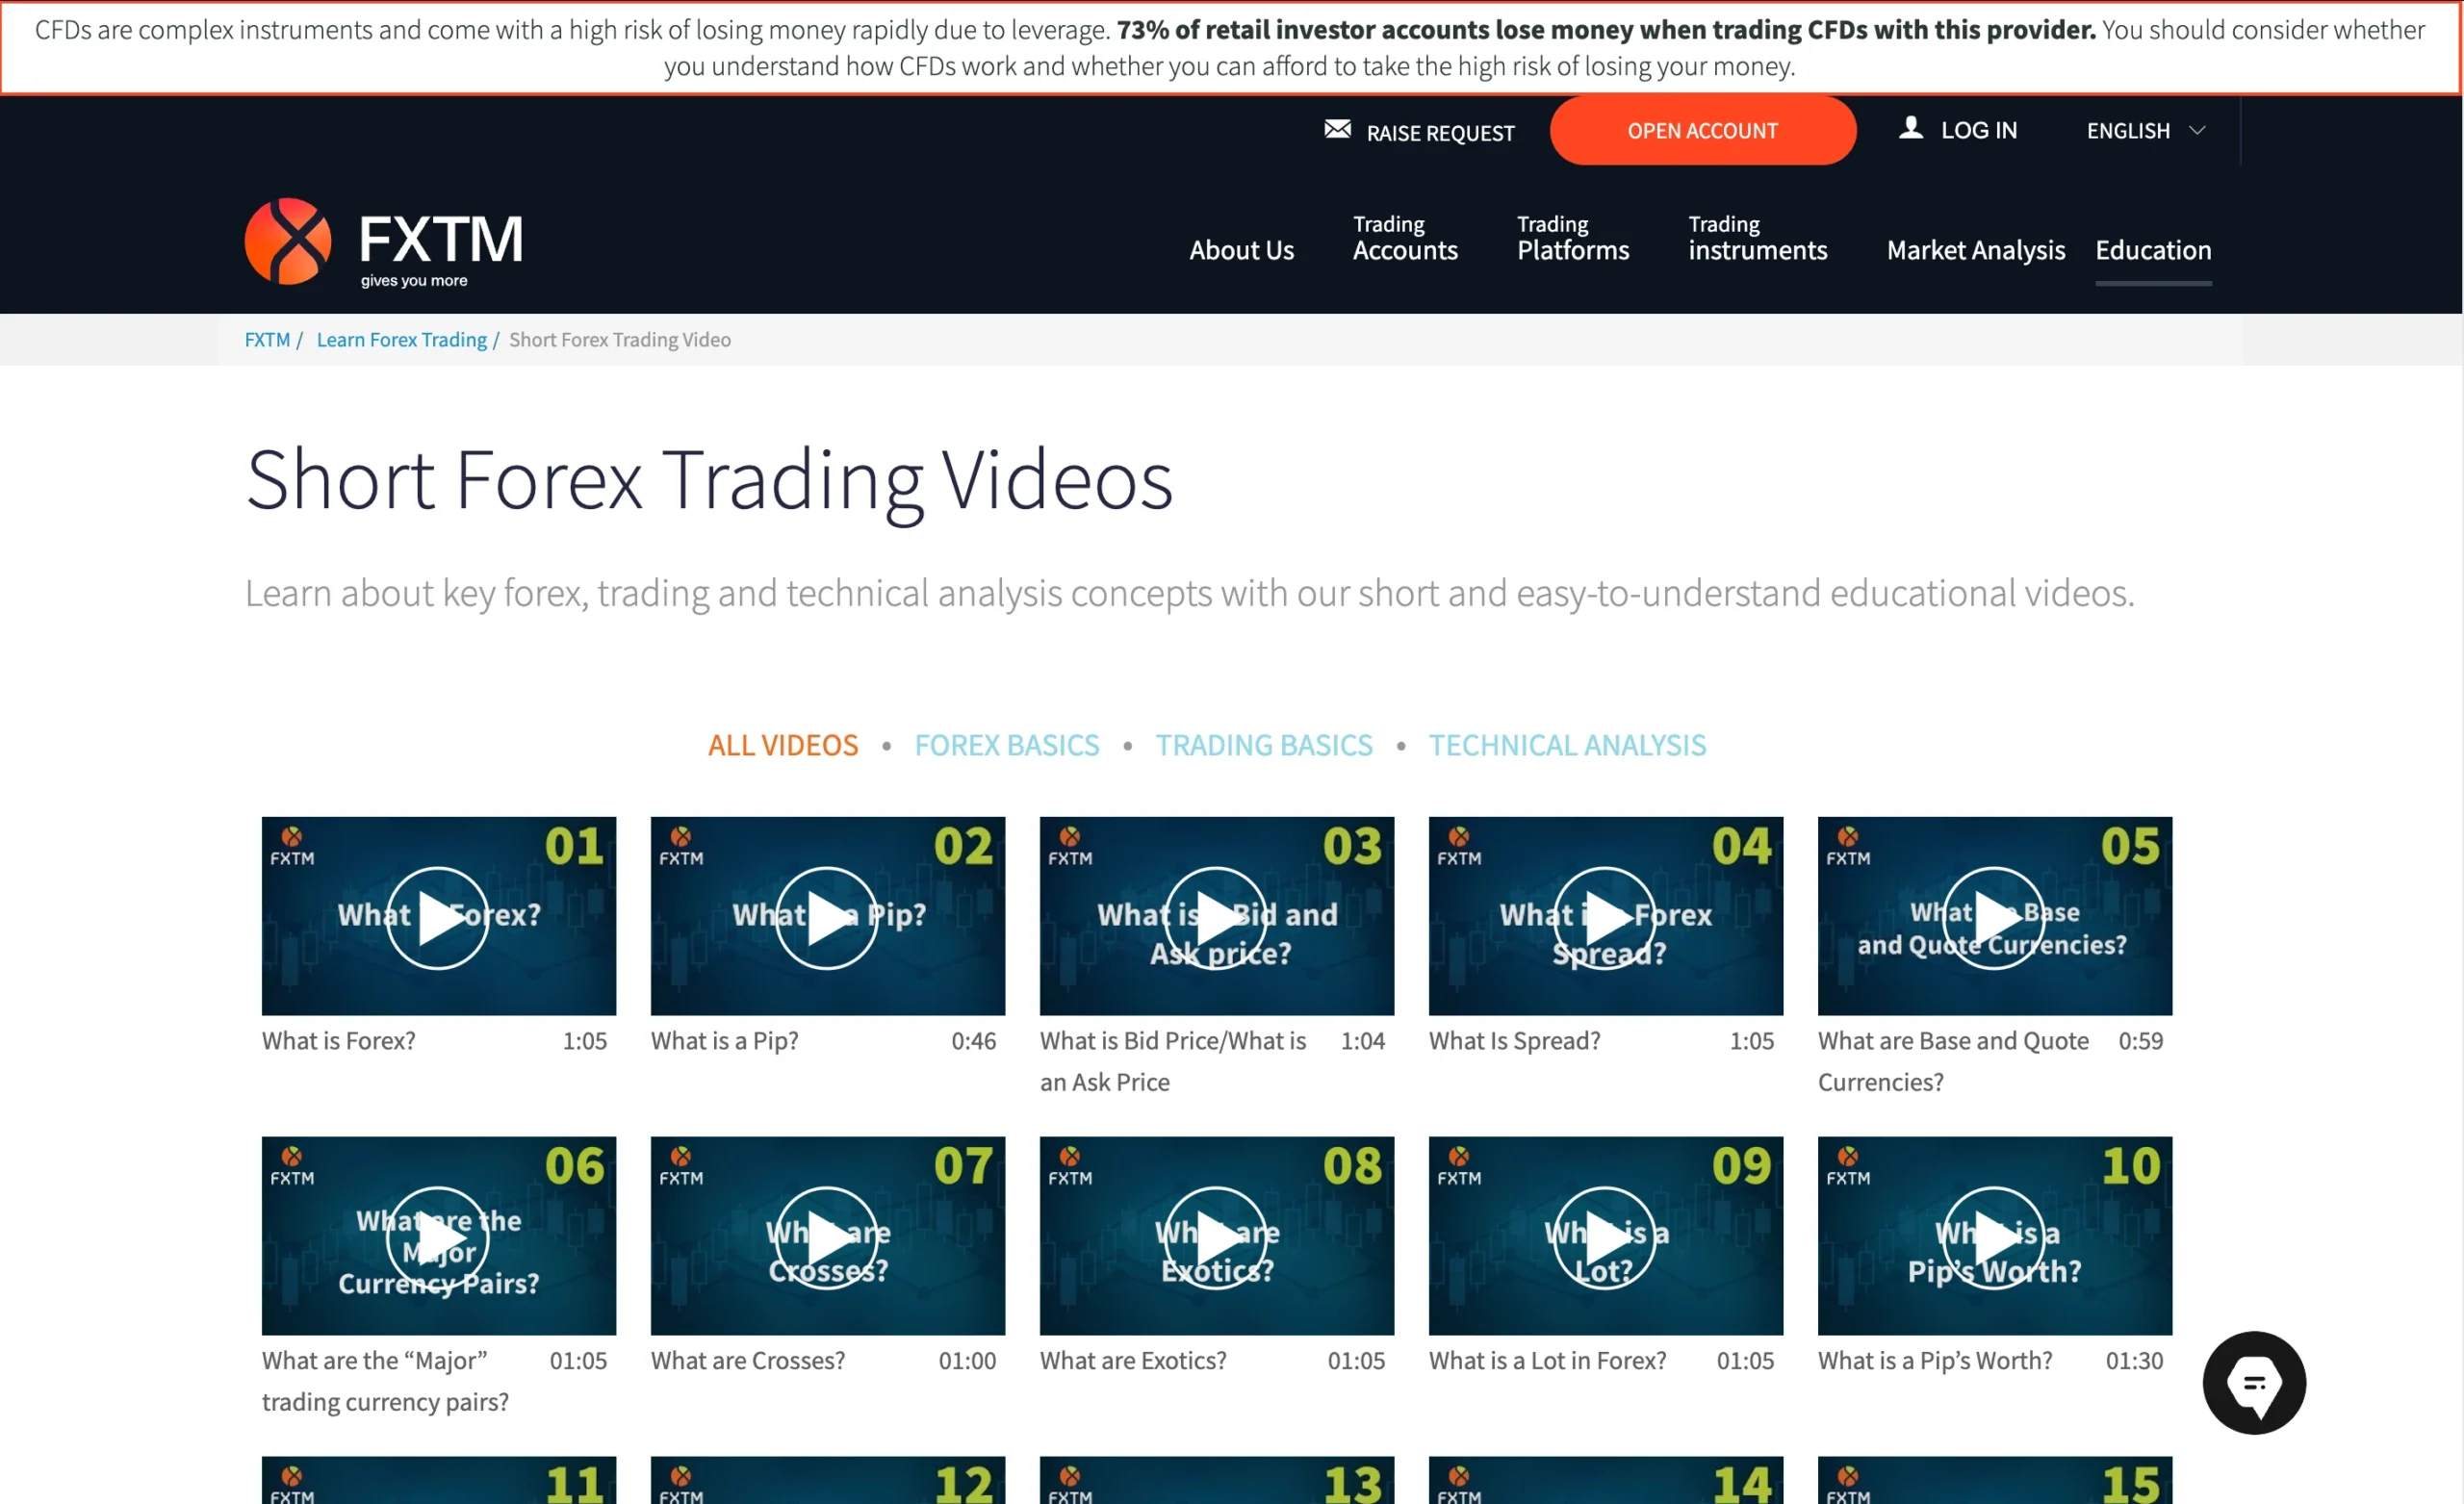Go to FXTM breadcrumb link

tap(267, 340)
